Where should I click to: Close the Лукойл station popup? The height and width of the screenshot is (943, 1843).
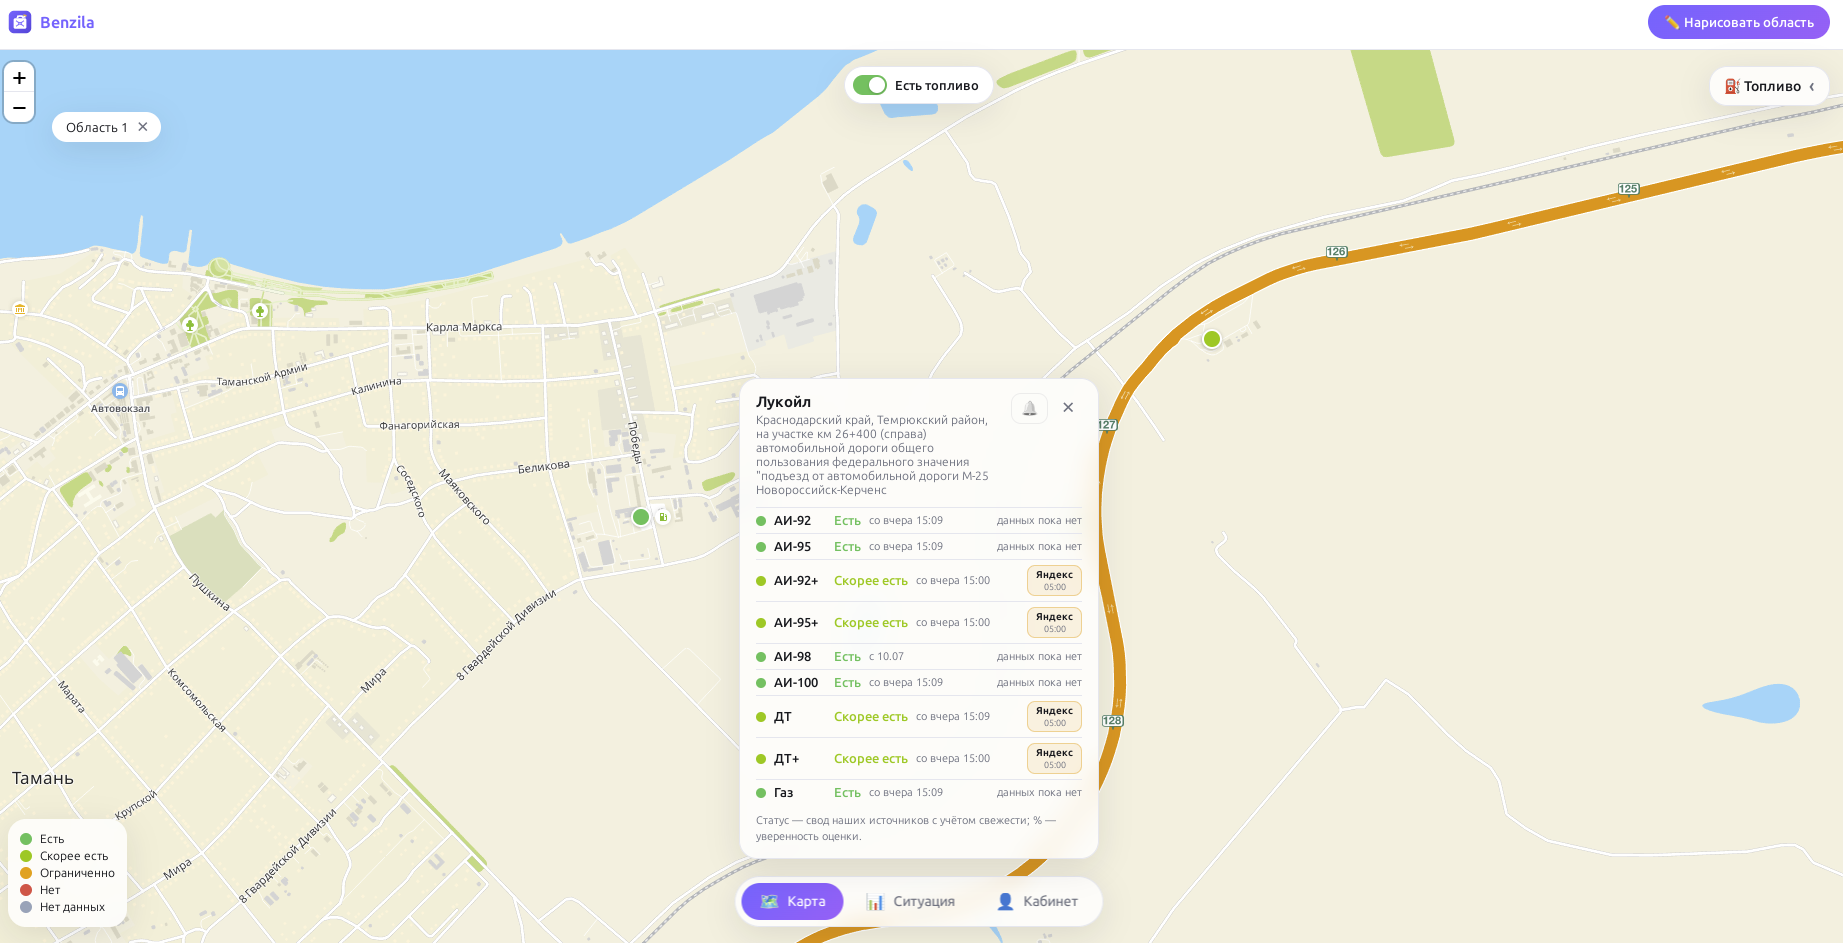point(1068,407)
